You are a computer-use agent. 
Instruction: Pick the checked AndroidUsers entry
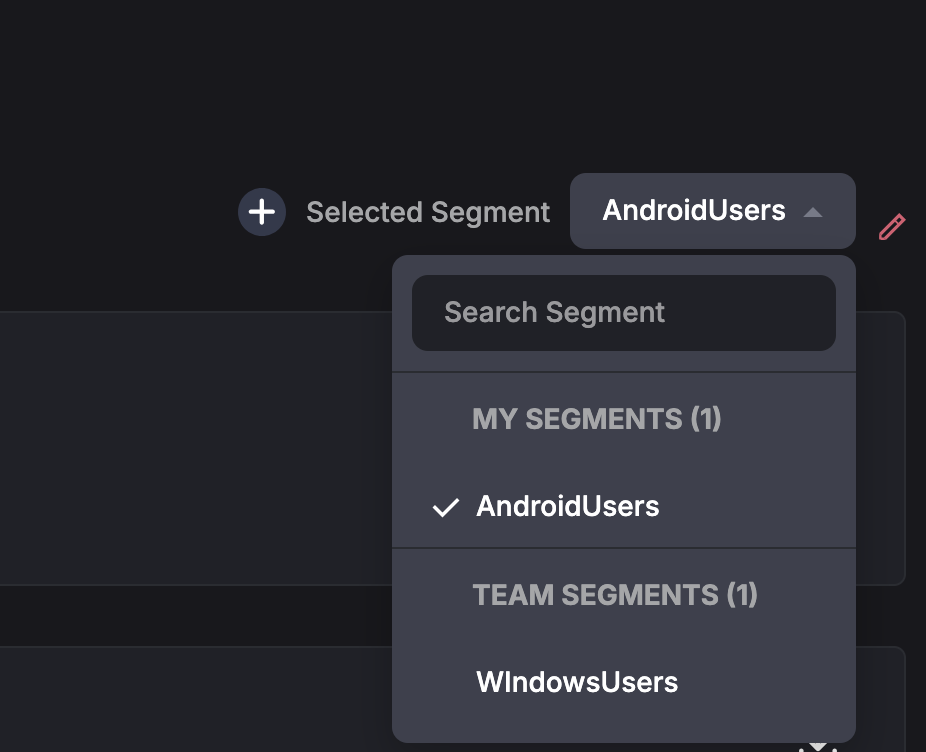[567, 506]
